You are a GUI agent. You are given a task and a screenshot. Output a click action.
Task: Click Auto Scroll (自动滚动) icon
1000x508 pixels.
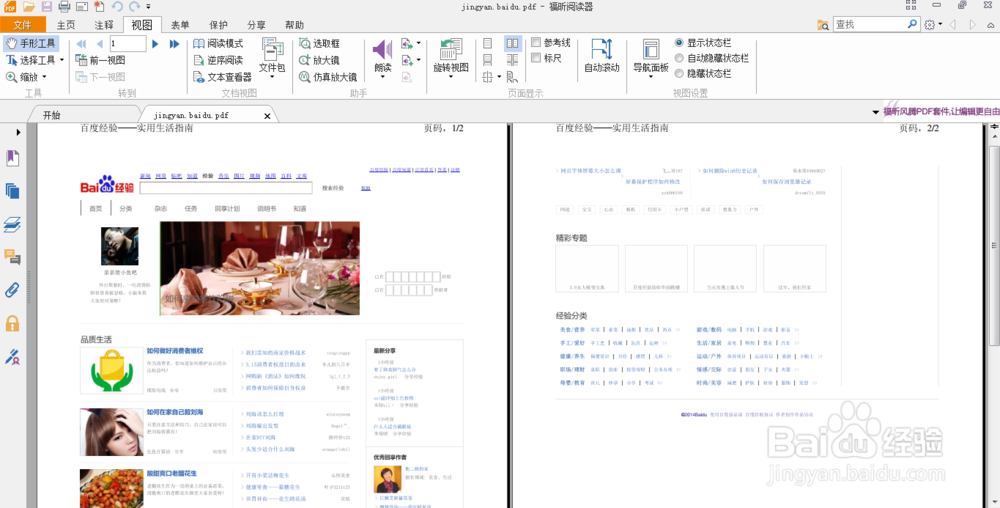pyautogui.click(x=601, y=49)
